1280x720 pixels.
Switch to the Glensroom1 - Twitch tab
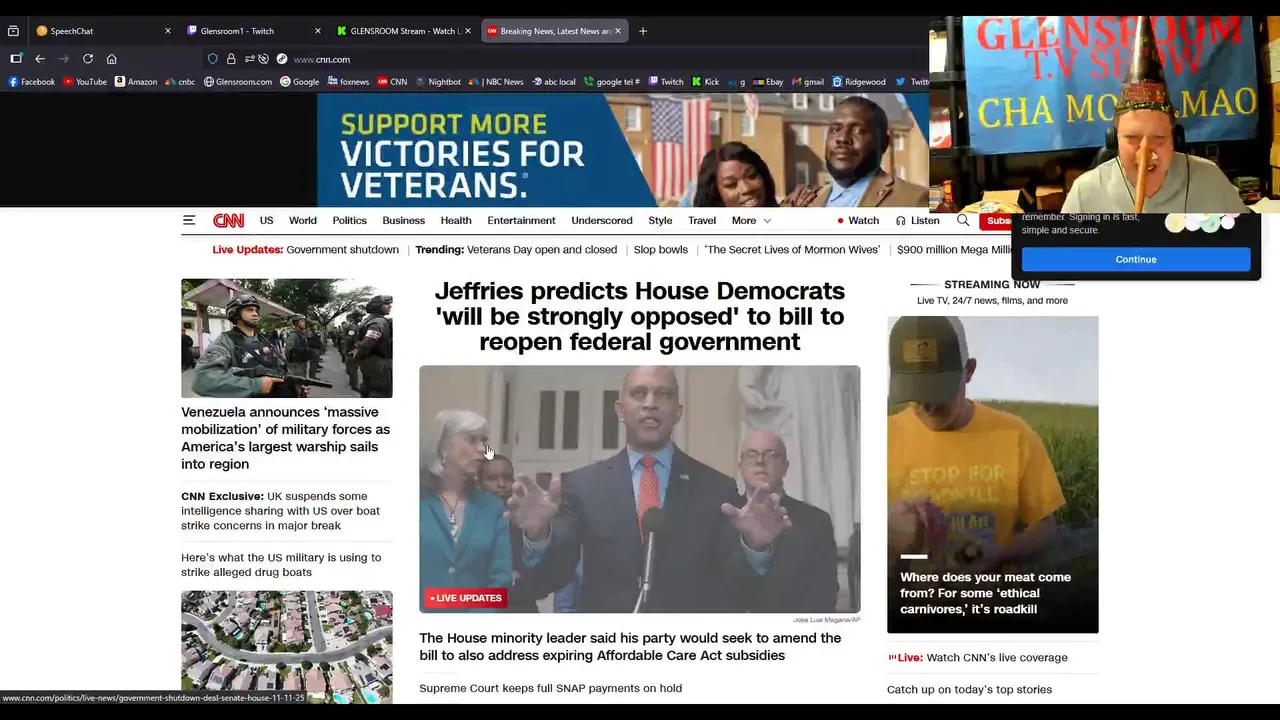254,31
